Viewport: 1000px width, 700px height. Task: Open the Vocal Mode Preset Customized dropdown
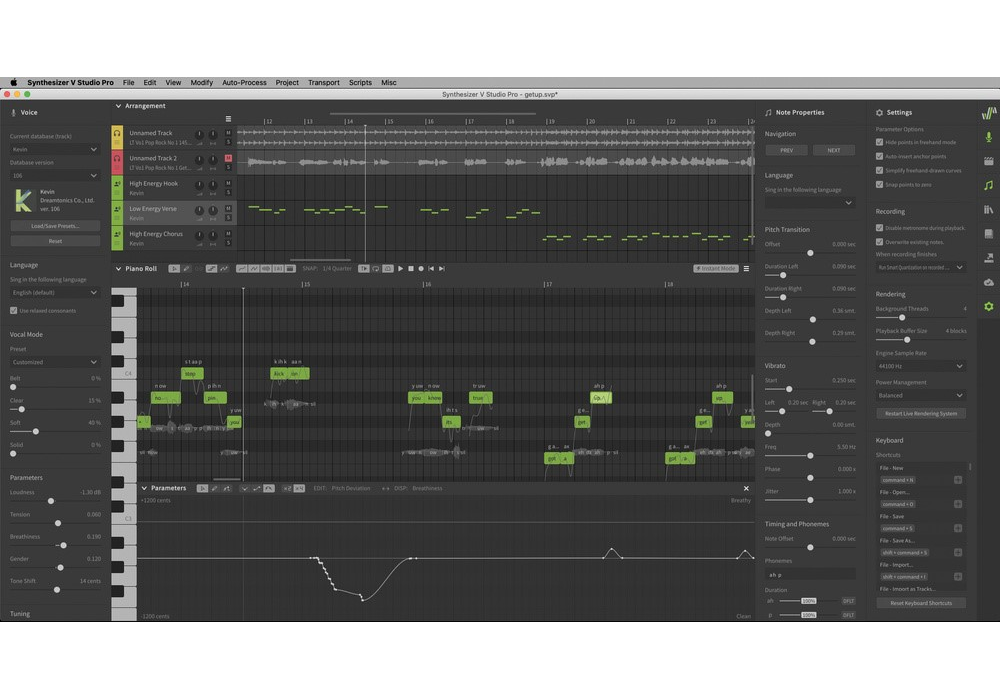click(x=55, y=362)
